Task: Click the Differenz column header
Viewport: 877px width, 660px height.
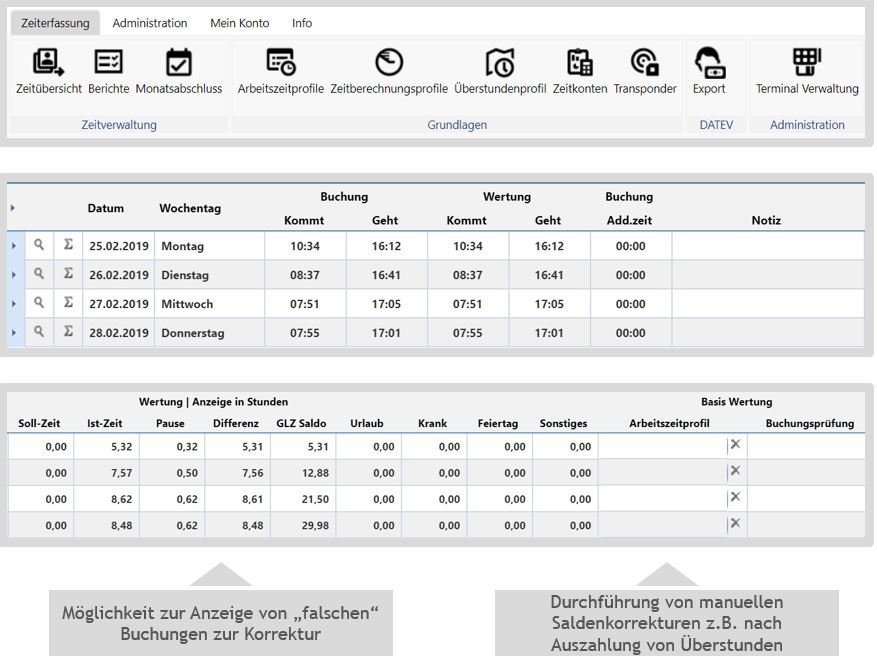Action: pos(235,423)
